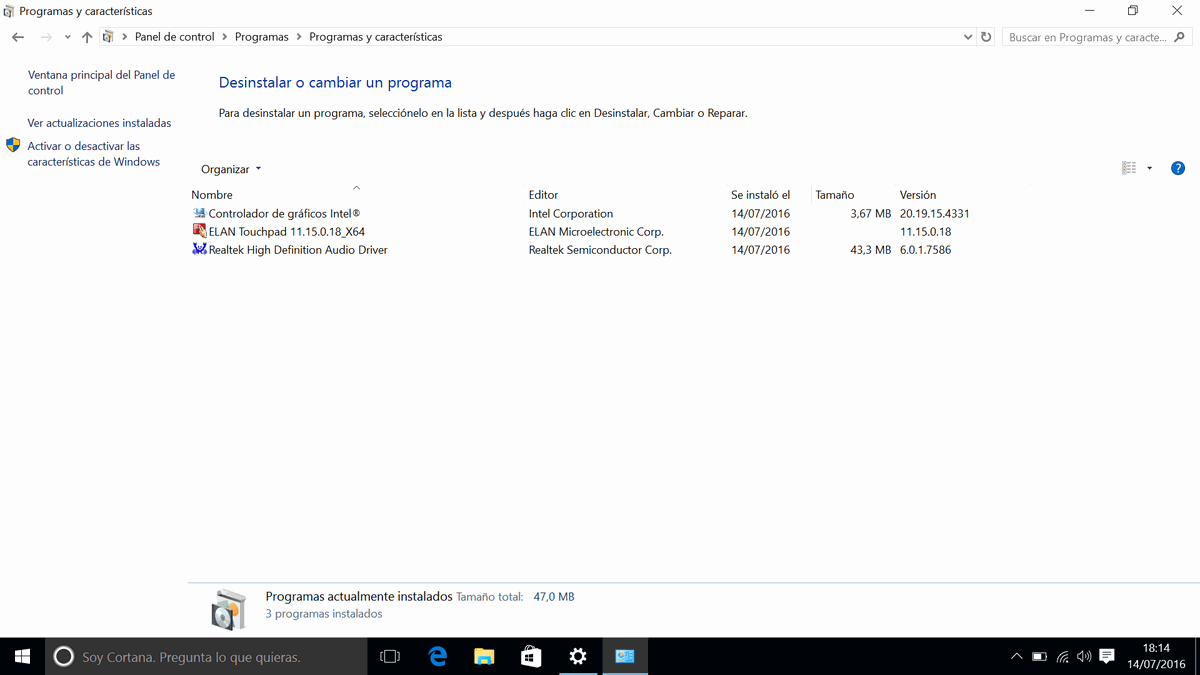Go back with the left arrow icon

click(18, 37)
